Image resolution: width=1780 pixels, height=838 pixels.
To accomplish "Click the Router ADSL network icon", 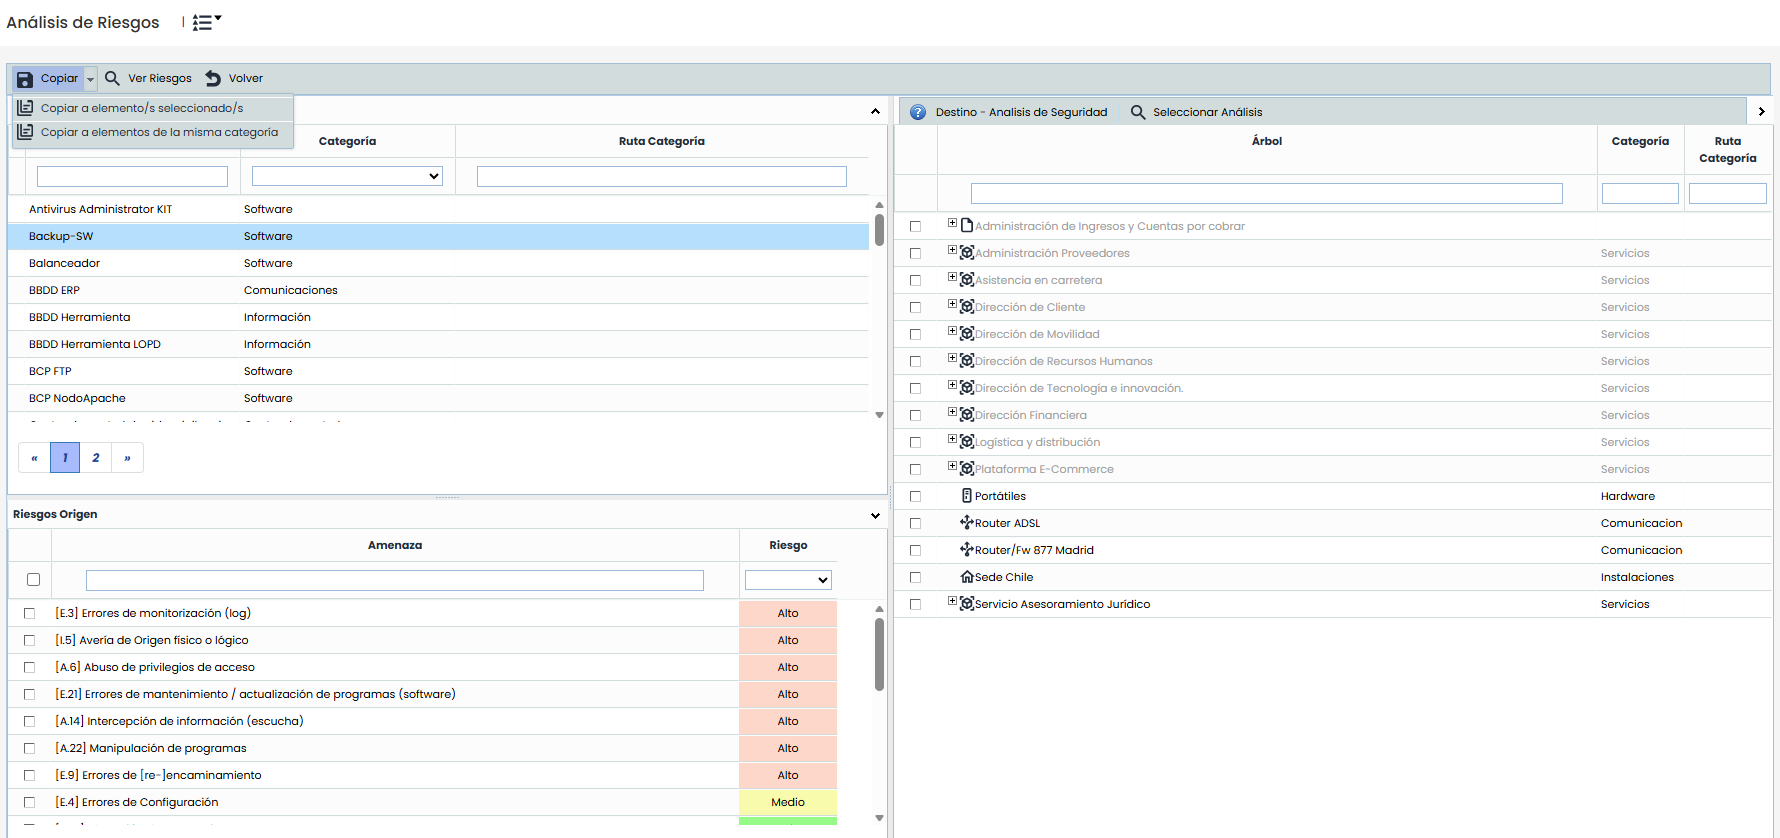I will 966,523.
